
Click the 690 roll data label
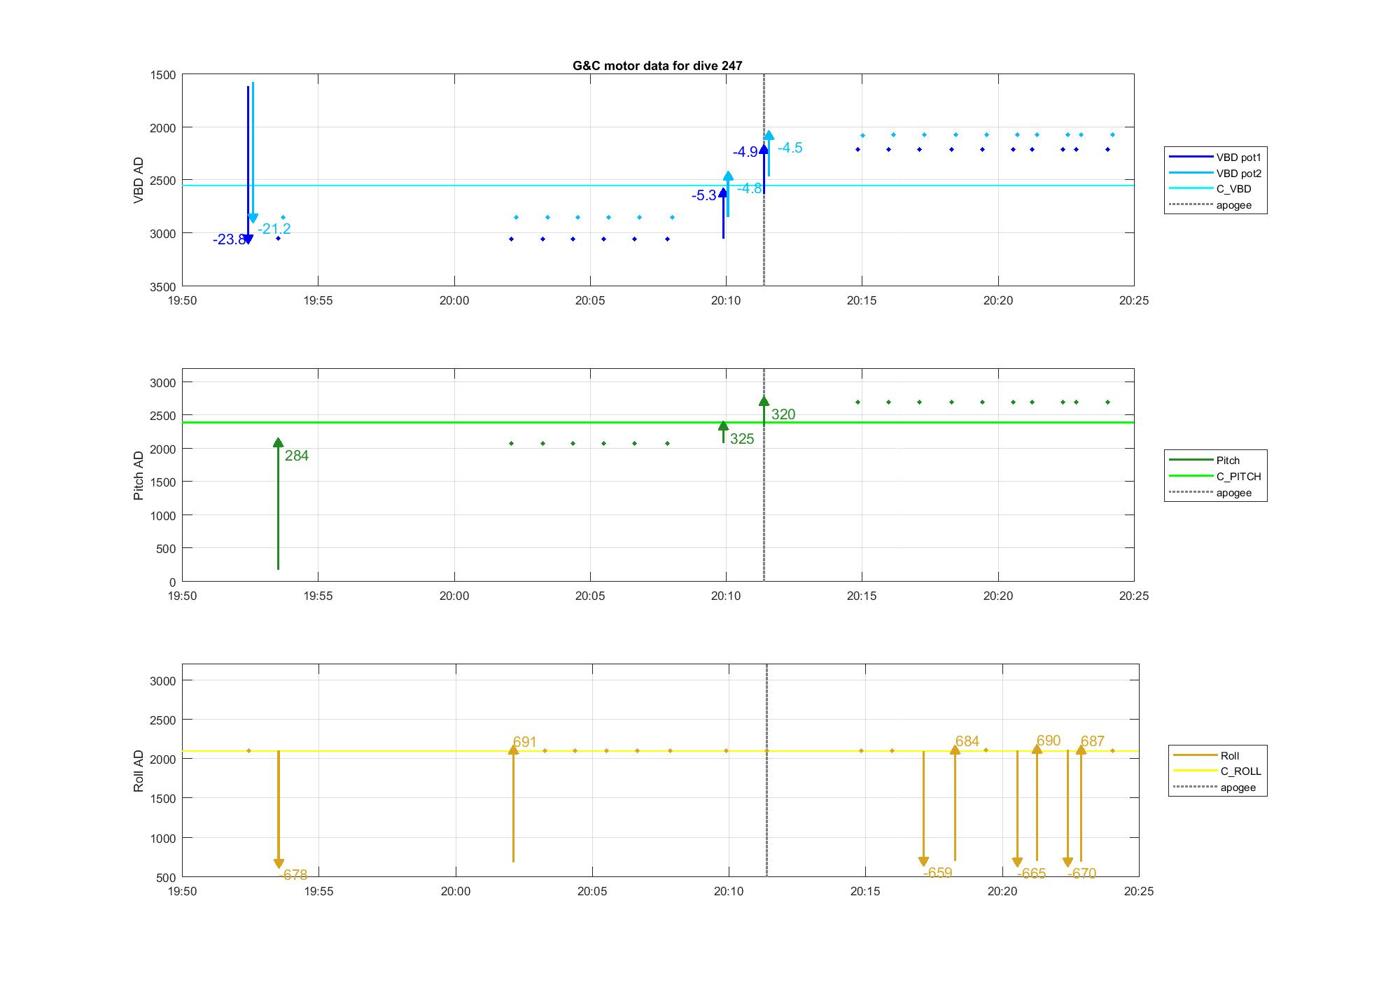coord(1048,741)
